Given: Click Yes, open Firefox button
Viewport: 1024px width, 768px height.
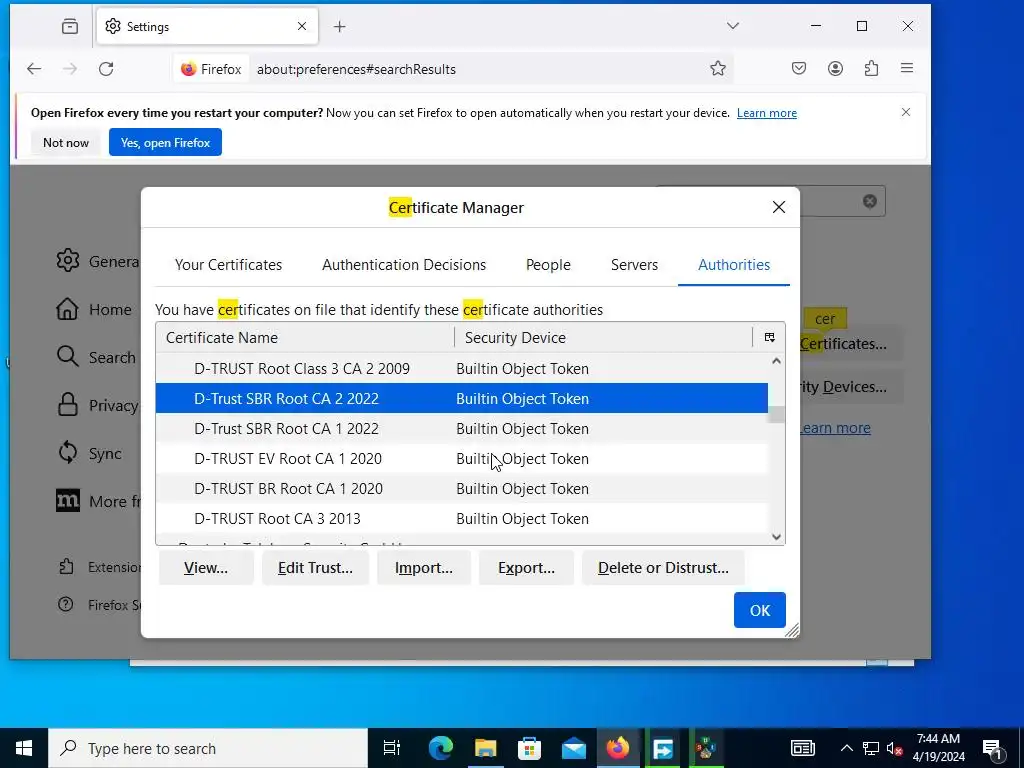Looking at the screenshot, I should click(x=165, y=142).
